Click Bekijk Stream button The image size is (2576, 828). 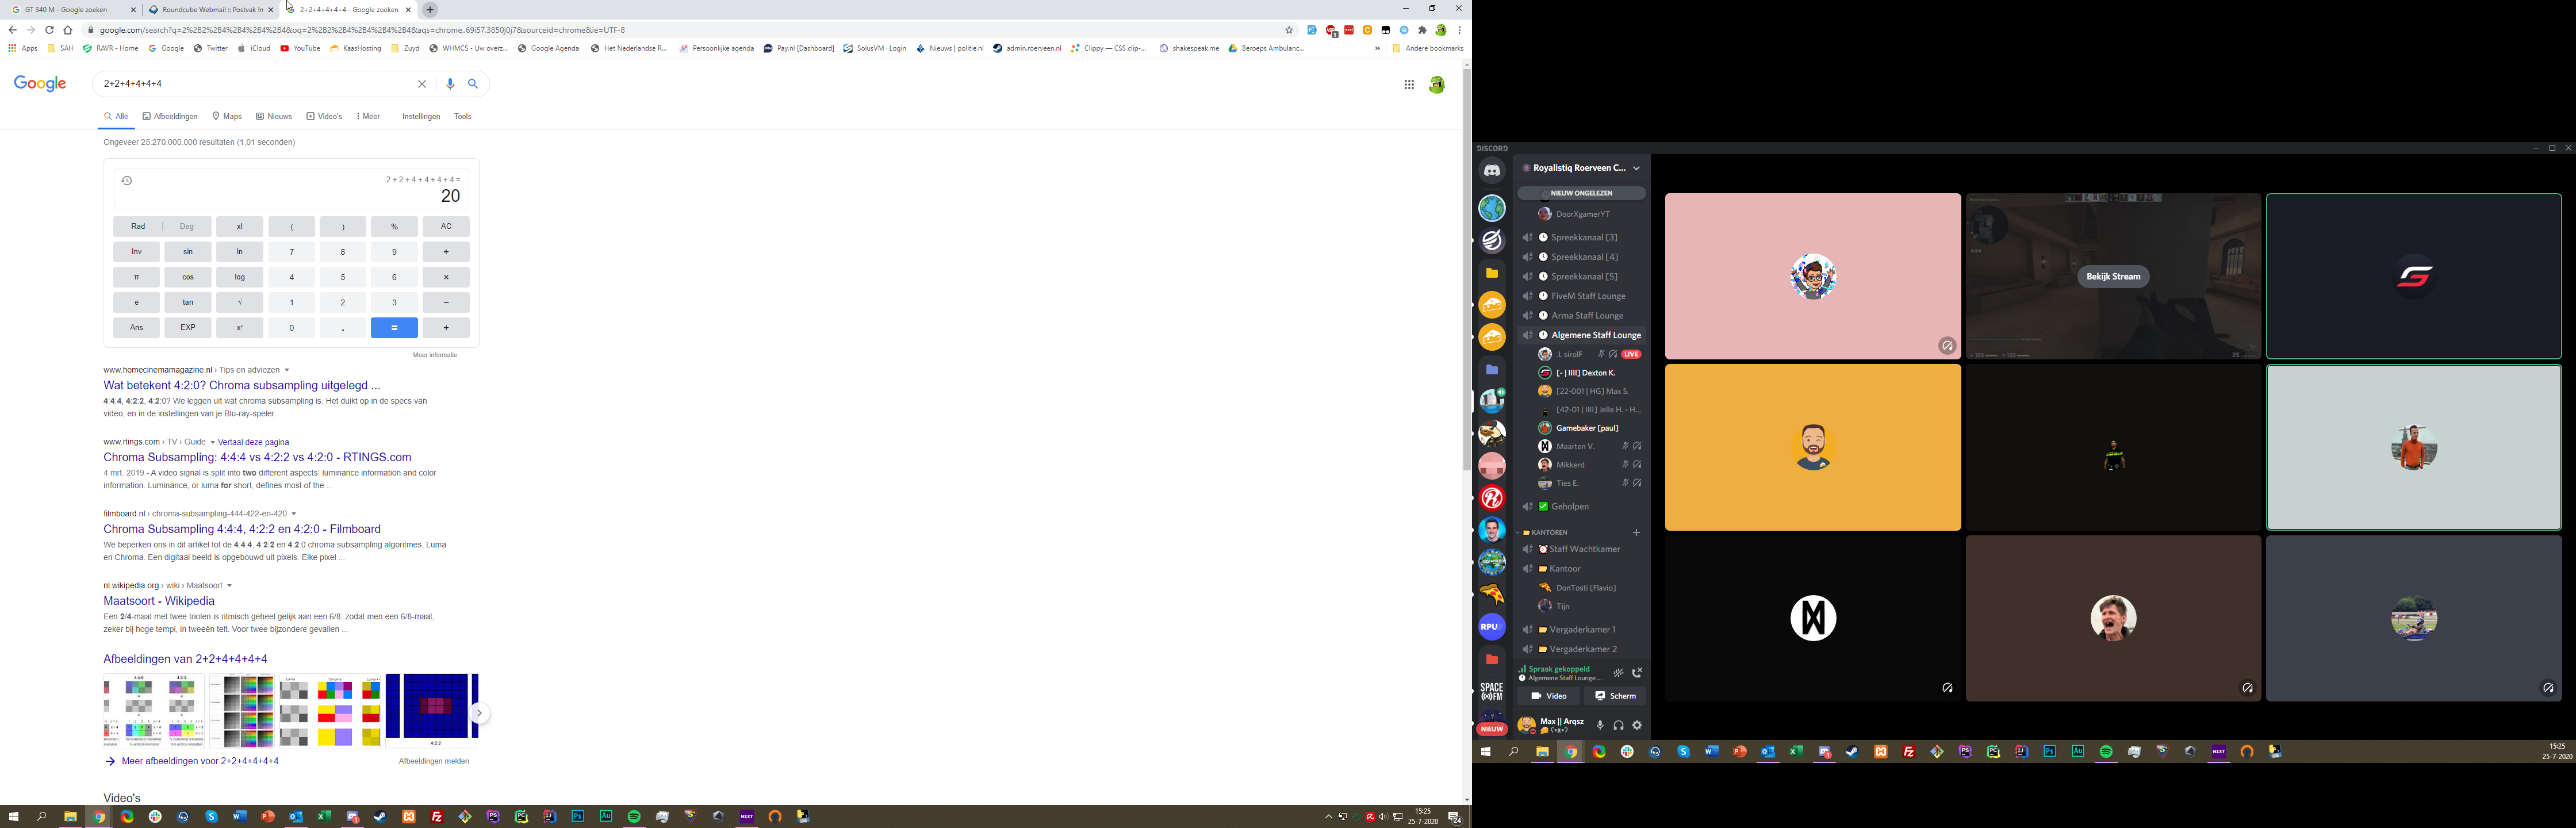[x=2113, y=277]
